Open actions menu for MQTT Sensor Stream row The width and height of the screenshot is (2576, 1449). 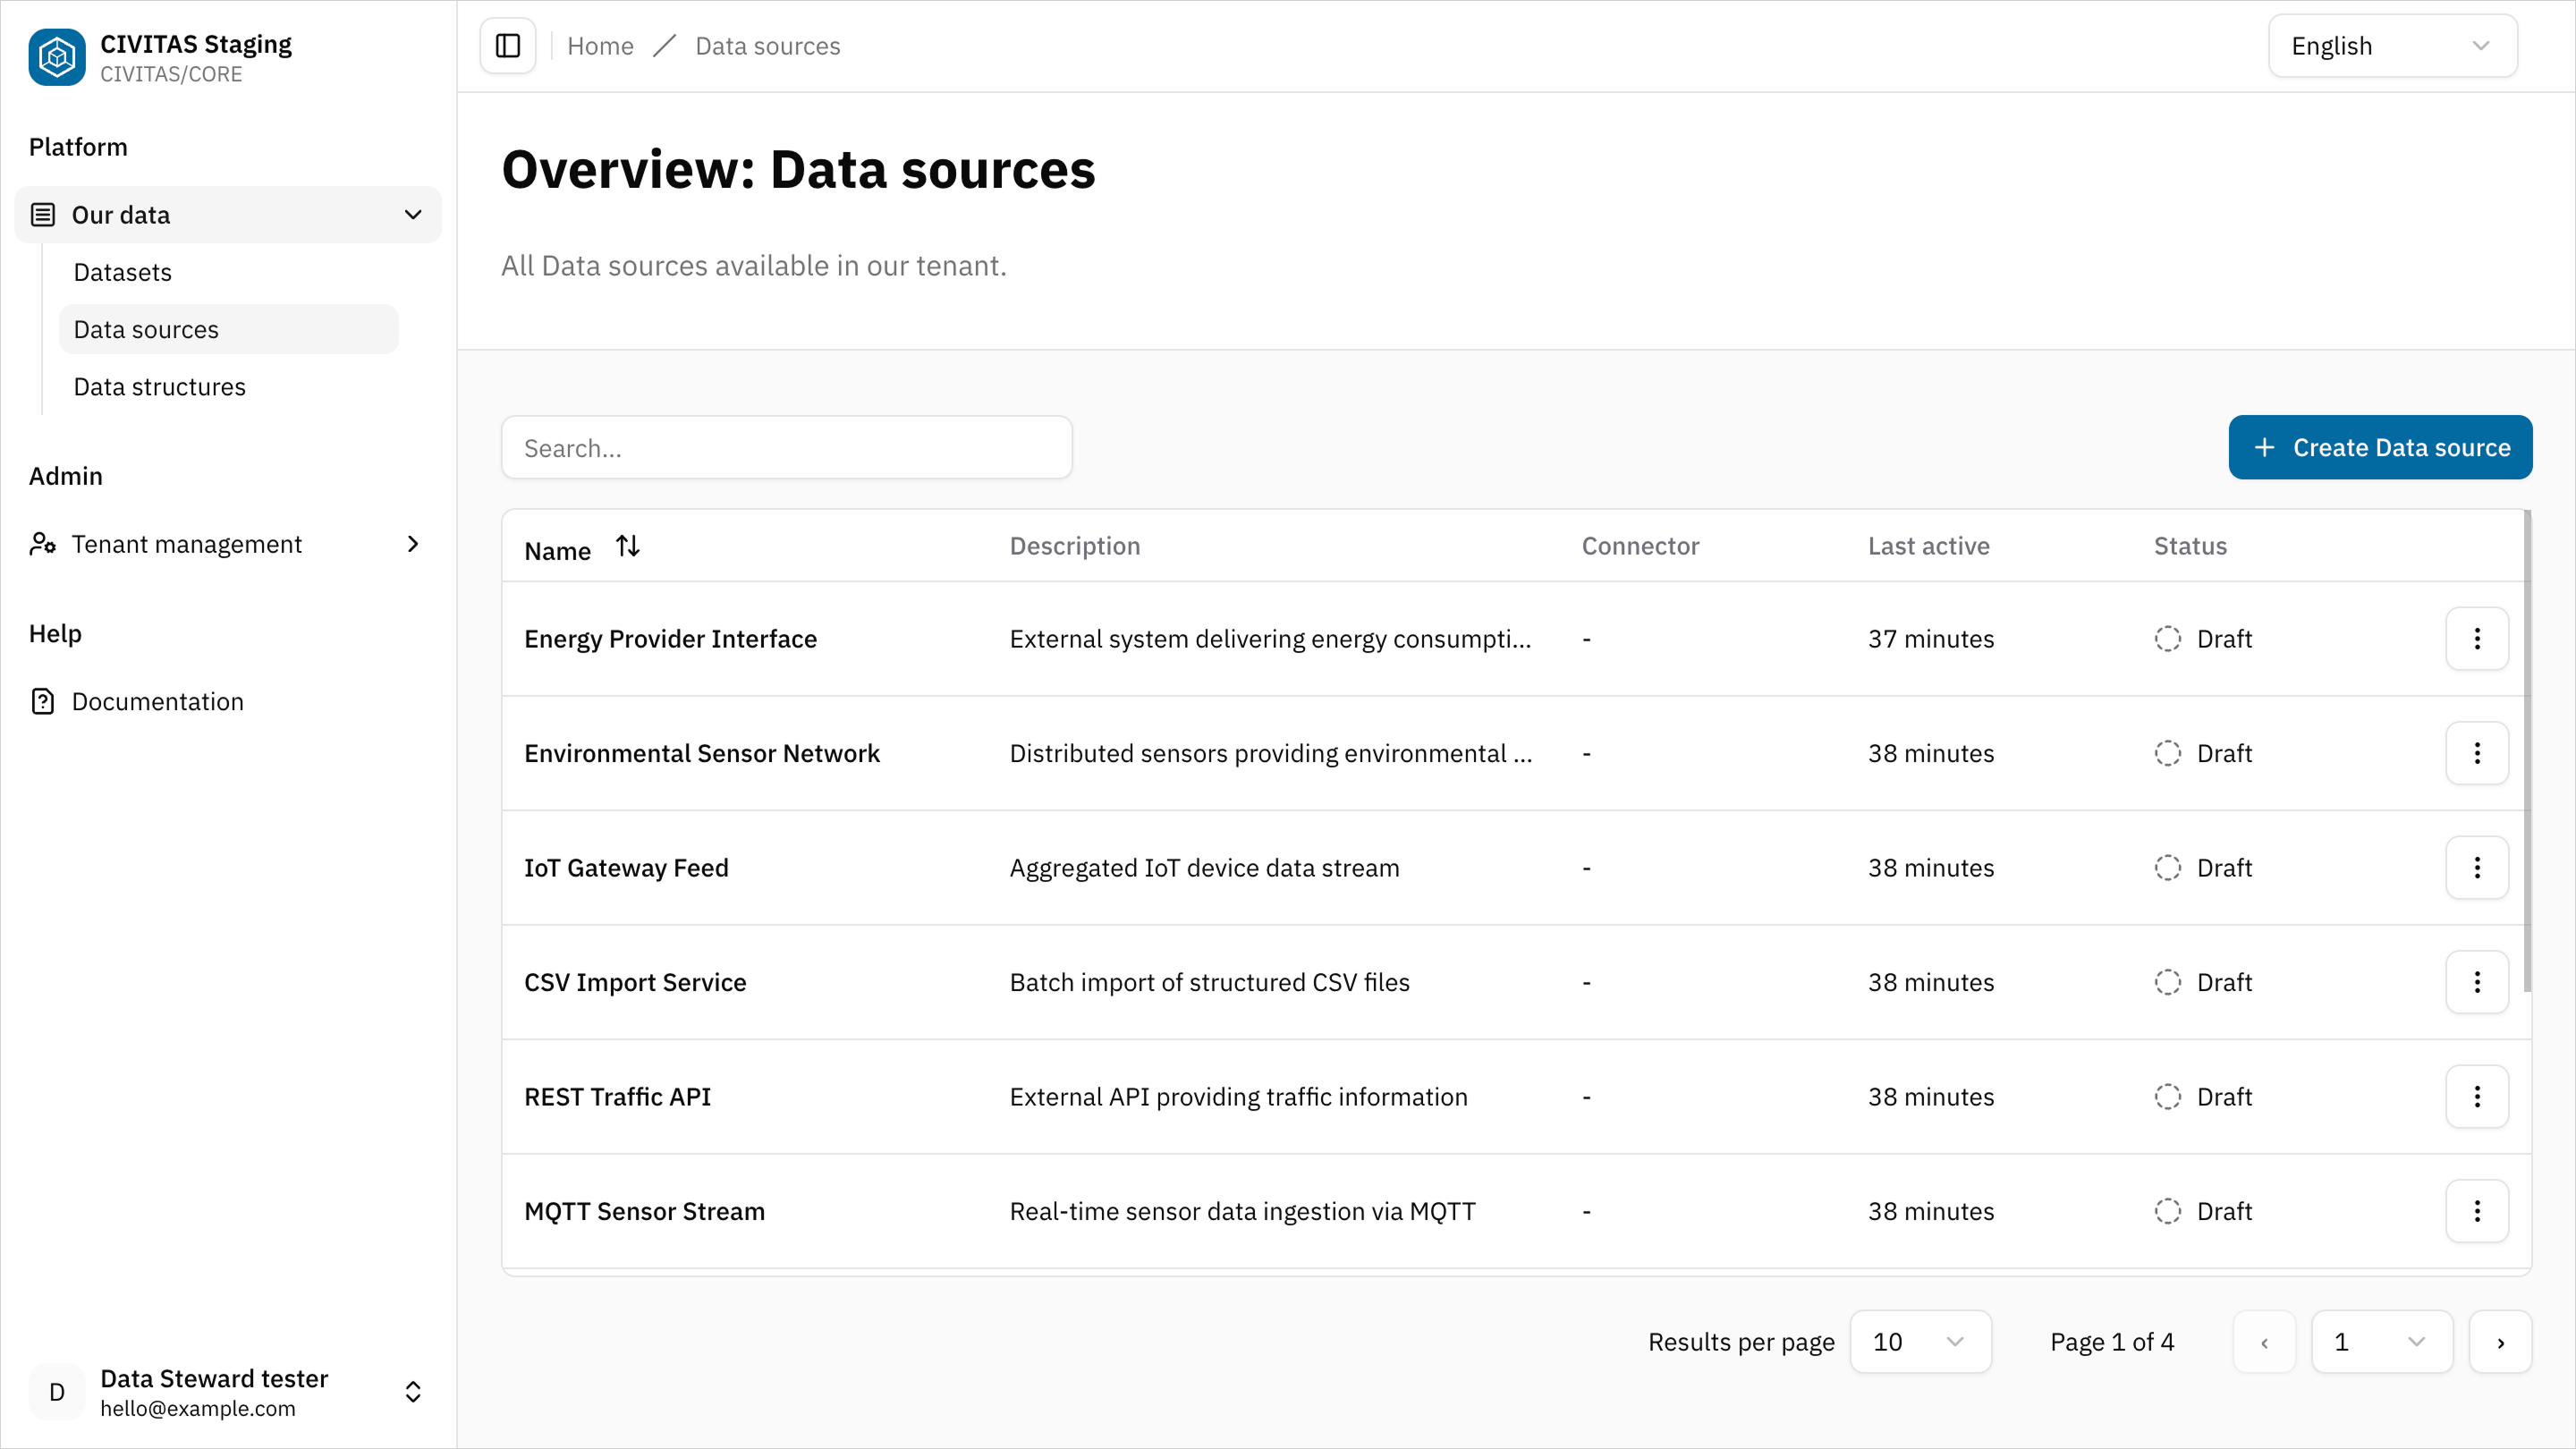coord(2477,1211)
